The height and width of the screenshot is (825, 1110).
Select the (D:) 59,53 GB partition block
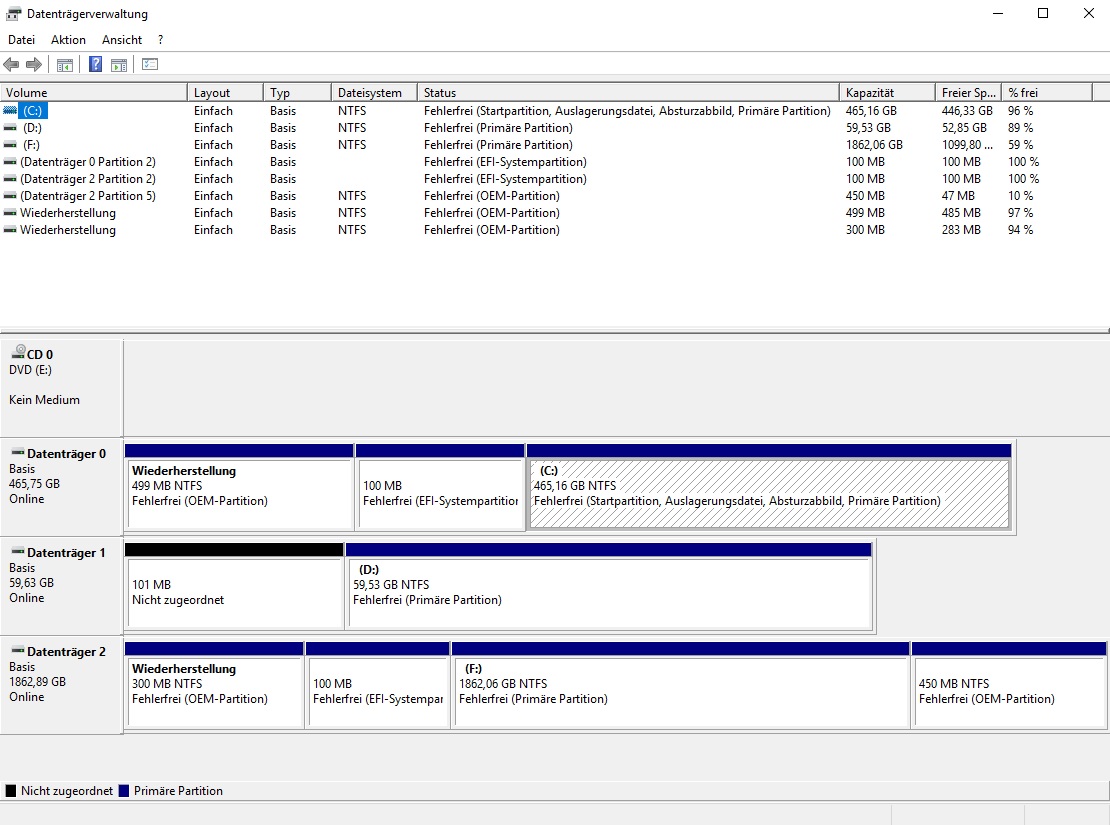(609, 586)
